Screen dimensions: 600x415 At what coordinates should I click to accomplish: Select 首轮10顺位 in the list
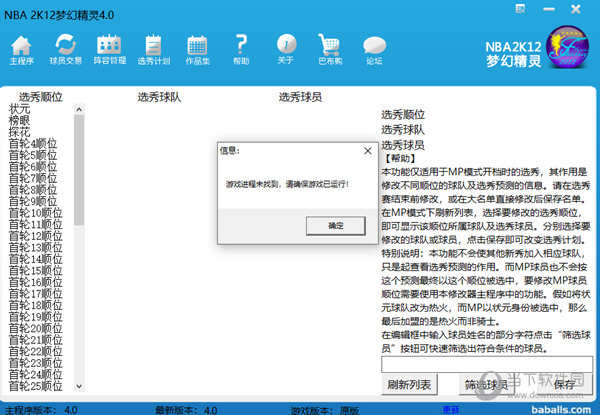(x=36, y=213)
